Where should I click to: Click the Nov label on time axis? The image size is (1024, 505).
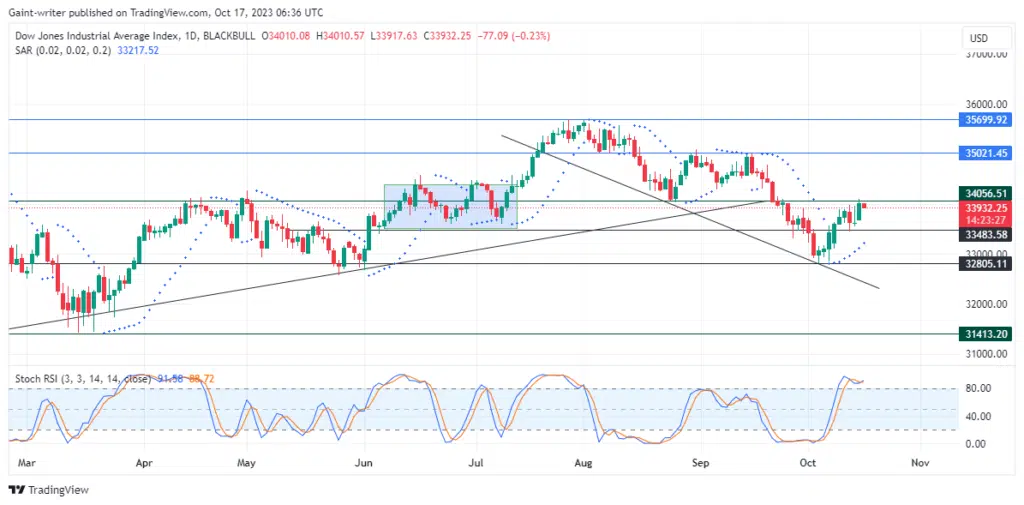point(920,463)
